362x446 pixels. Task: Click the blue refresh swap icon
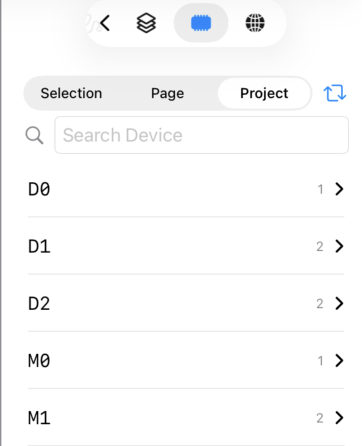pos(335,93)
